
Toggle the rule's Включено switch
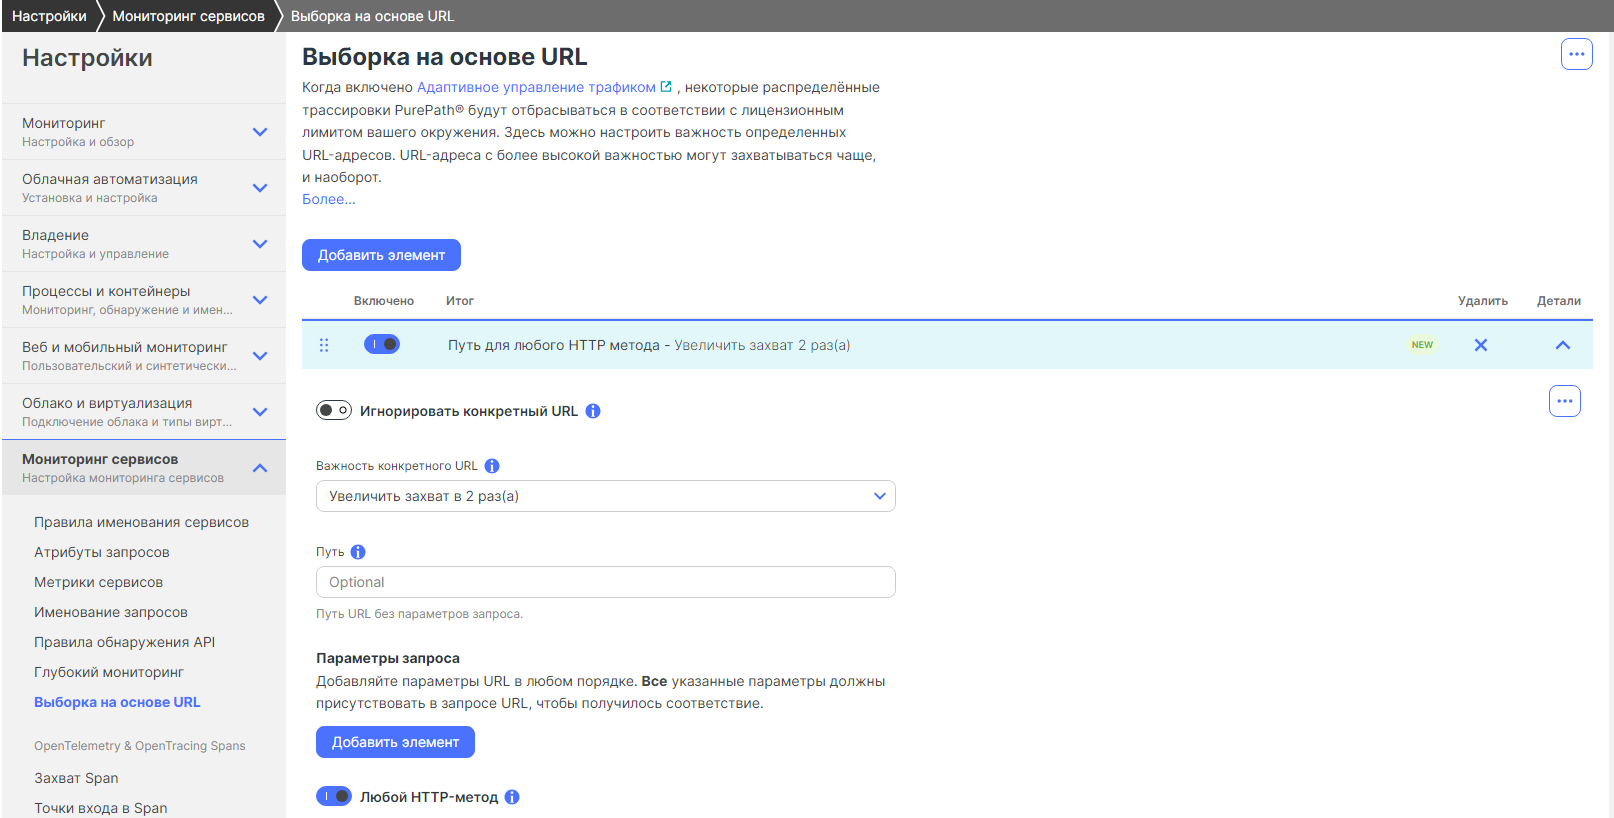(x=382, y=344)
